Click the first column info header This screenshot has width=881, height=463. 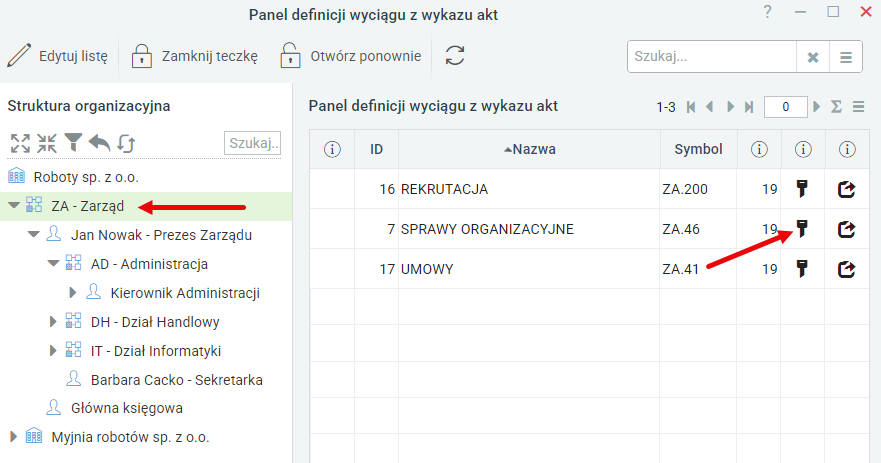tap(332, 149)
